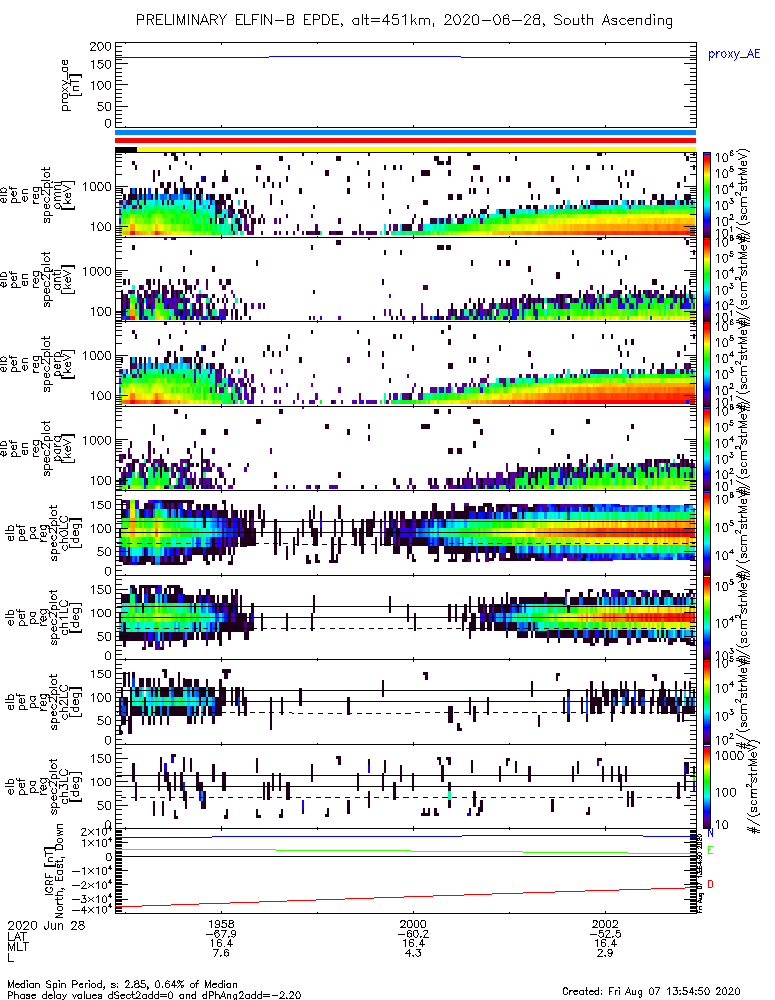
Task: Click the '2×10^4' tick on IGRF axis
Action: [x=96, y=832]
